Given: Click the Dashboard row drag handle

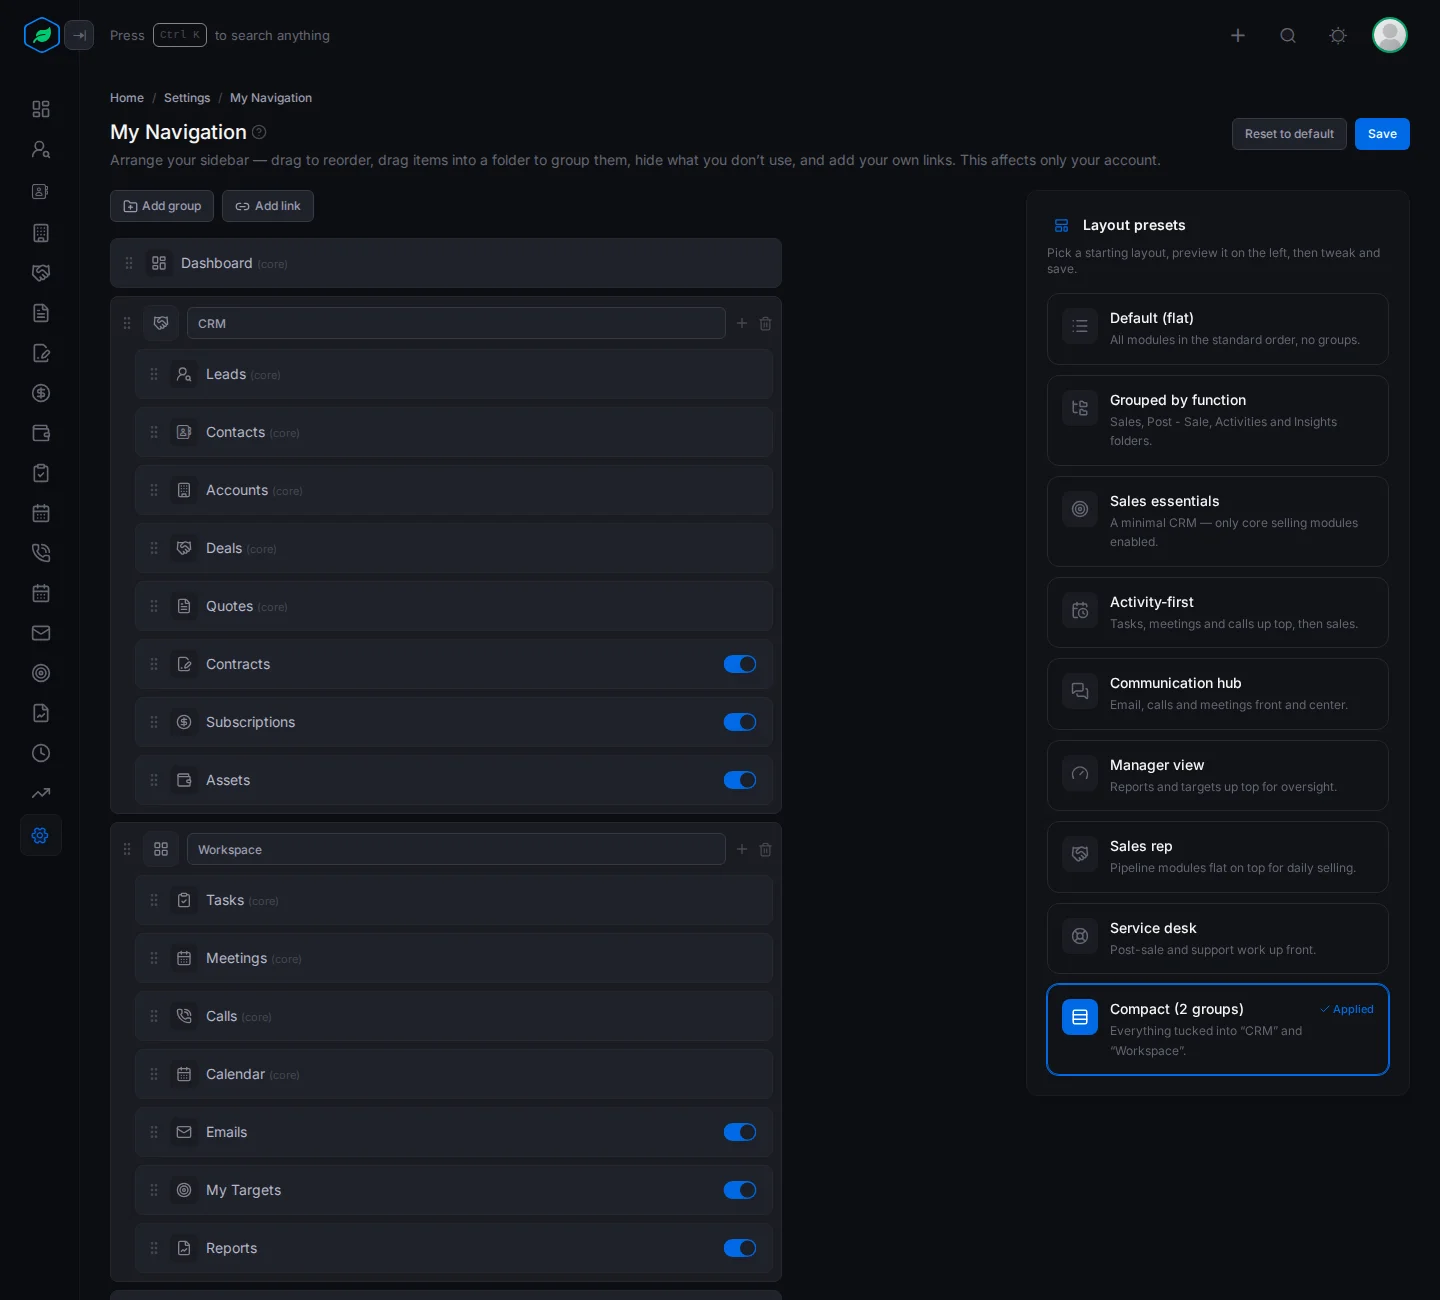Looking at the screenshot, I should (129, 263).
